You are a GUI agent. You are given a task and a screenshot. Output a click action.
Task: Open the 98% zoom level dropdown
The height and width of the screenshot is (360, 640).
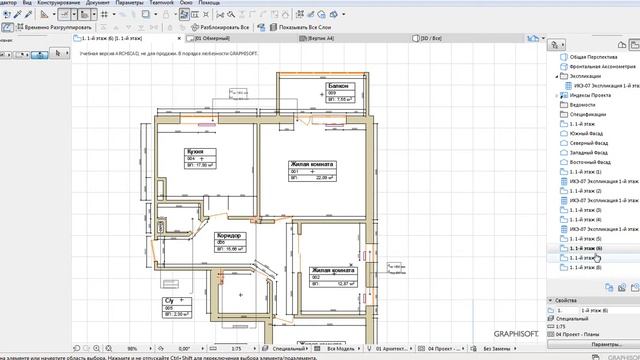click(151, 349)
